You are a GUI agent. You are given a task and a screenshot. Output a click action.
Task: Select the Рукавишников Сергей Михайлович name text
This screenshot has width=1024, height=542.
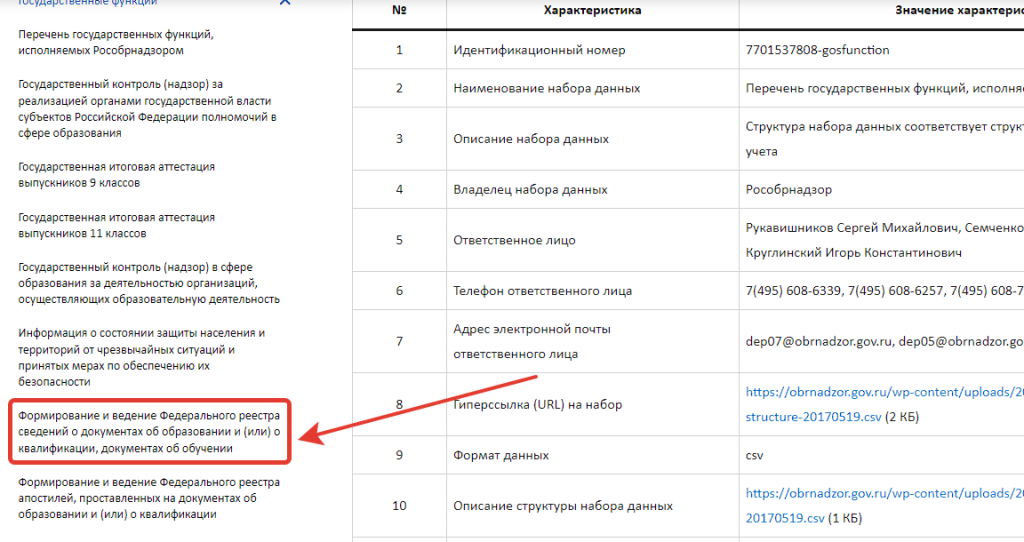[x=852, y=228]
